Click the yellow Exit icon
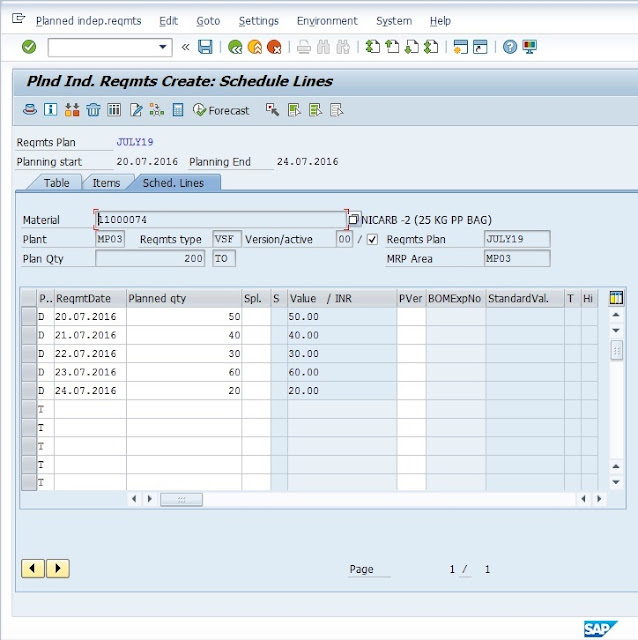Viewport: 638px width, 640px height. [255, 47]
